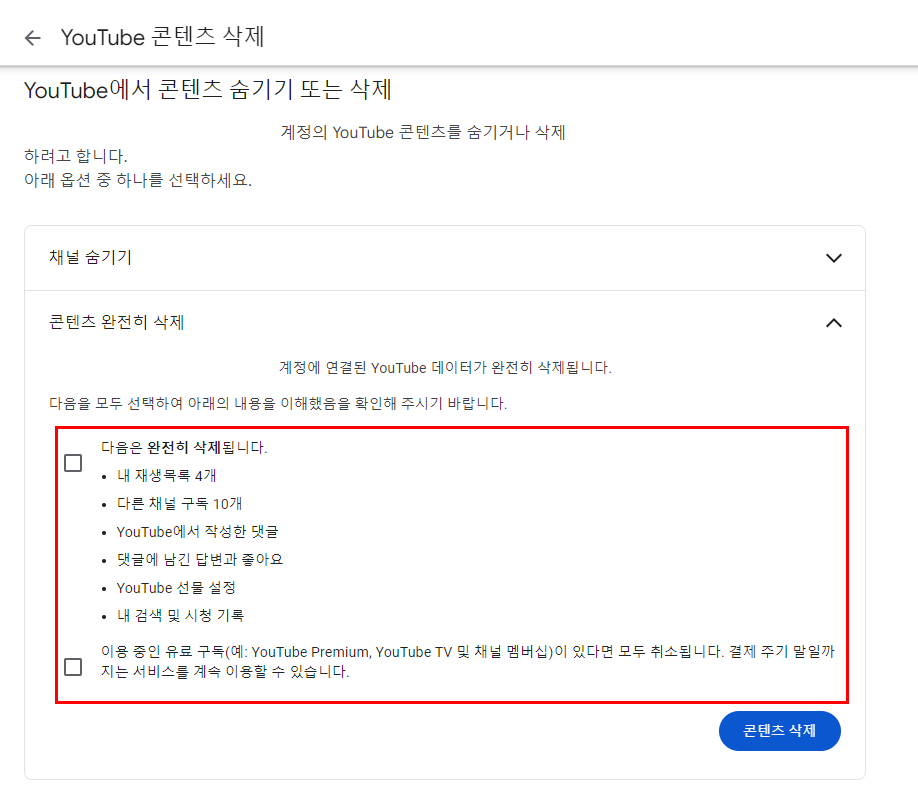The height and width of the screenshot is (797, 918).
Task: Click the YouTube Premium subscription notice text
Action: (467, 661)
